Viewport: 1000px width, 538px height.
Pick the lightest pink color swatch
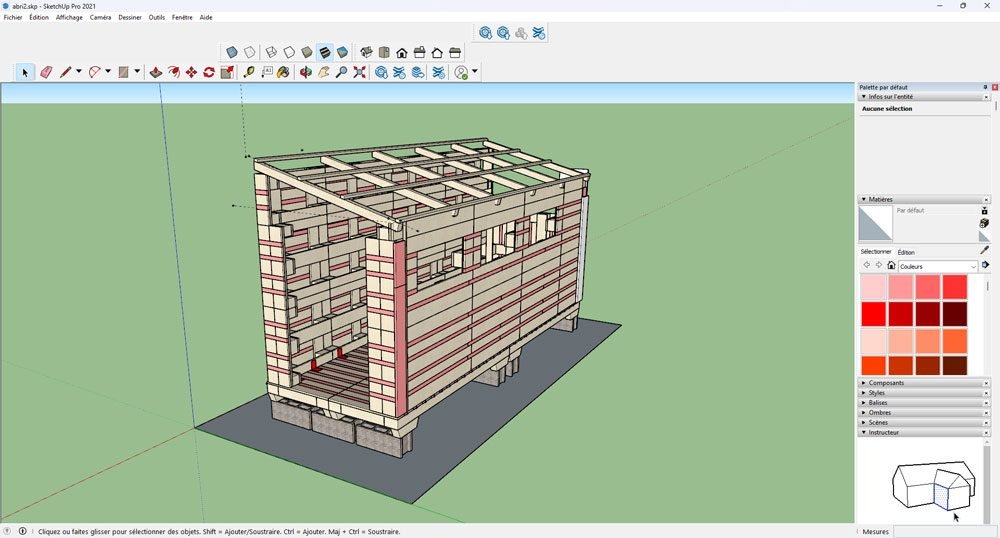[873, 287]
